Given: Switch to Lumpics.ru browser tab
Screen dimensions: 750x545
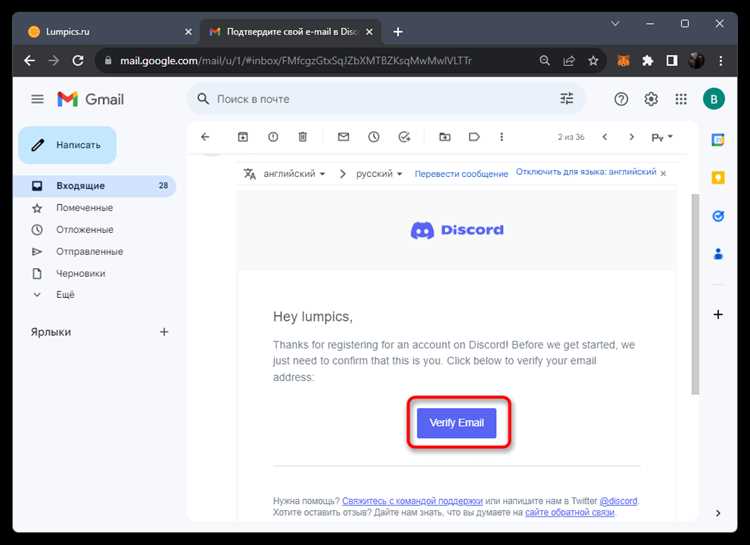Looking at the screenshot, I should click(108, 32).
